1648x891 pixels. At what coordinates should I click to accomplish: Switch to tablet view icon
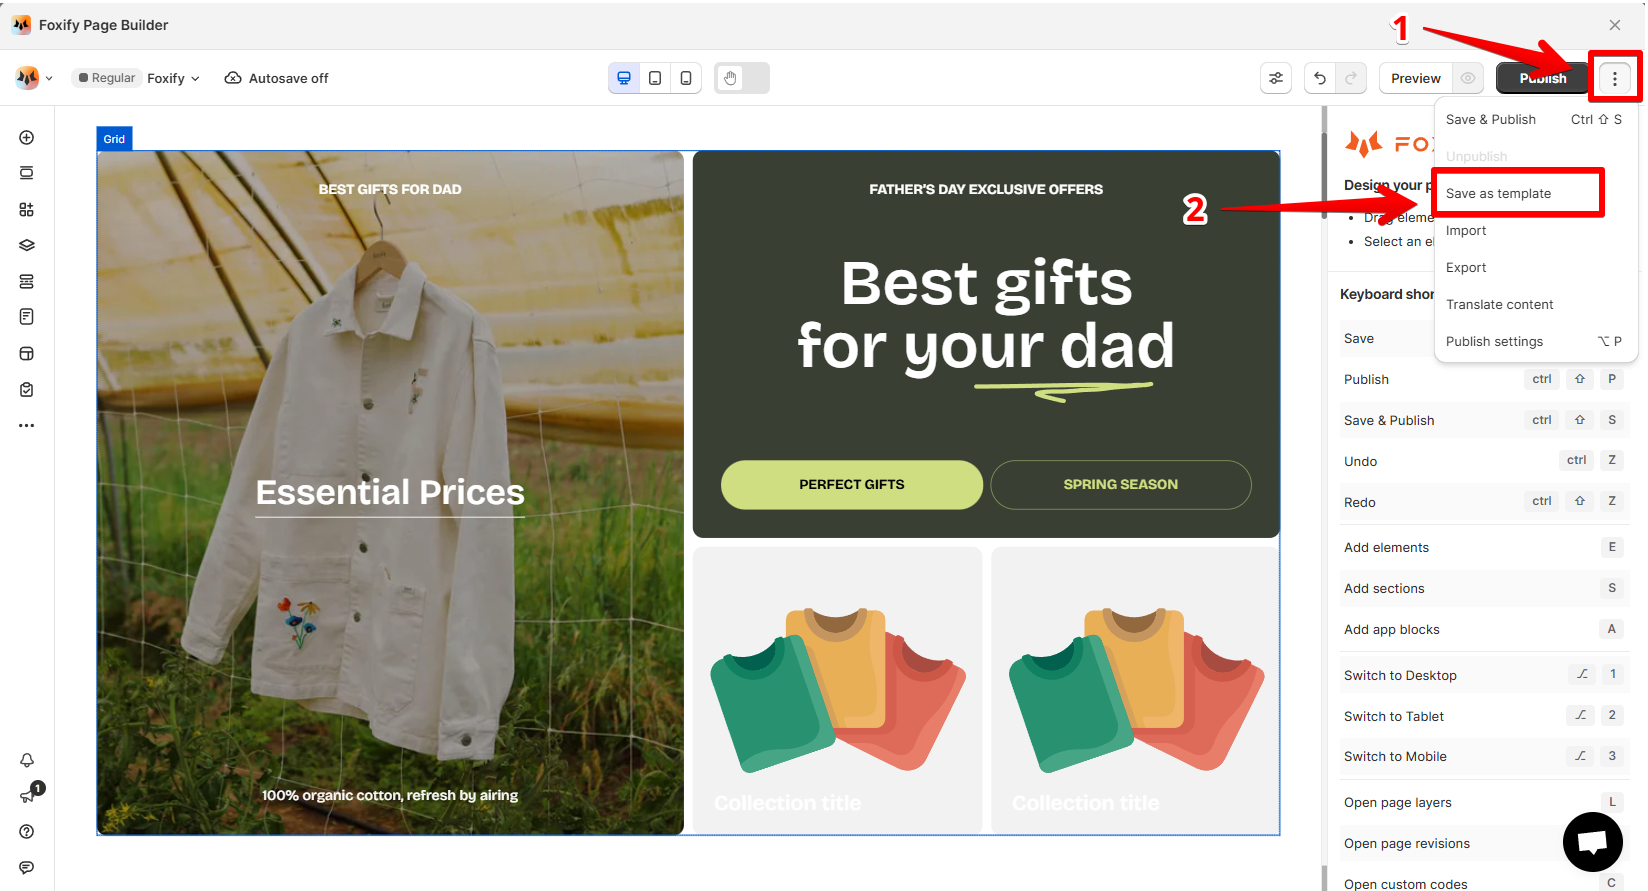pos(655,78)
